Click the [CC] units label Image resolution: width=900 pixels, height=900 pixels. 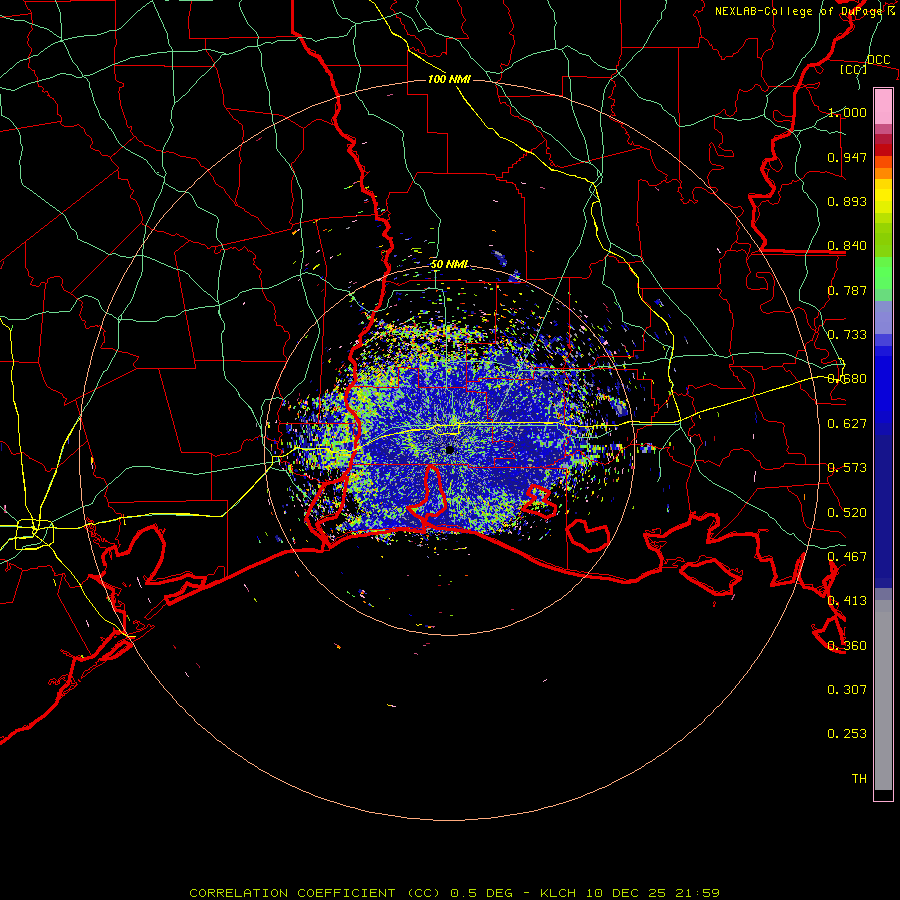tap(854, 69)
